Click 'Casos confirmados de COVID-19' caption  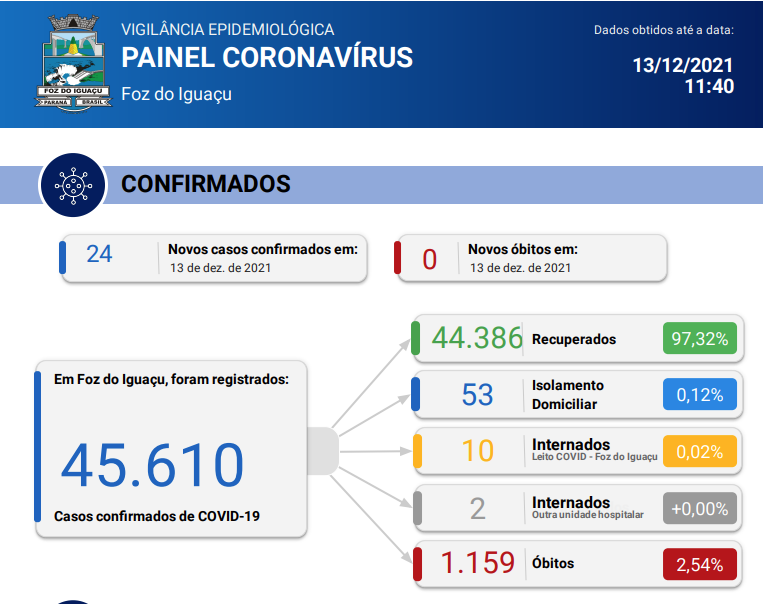point(157,516)
